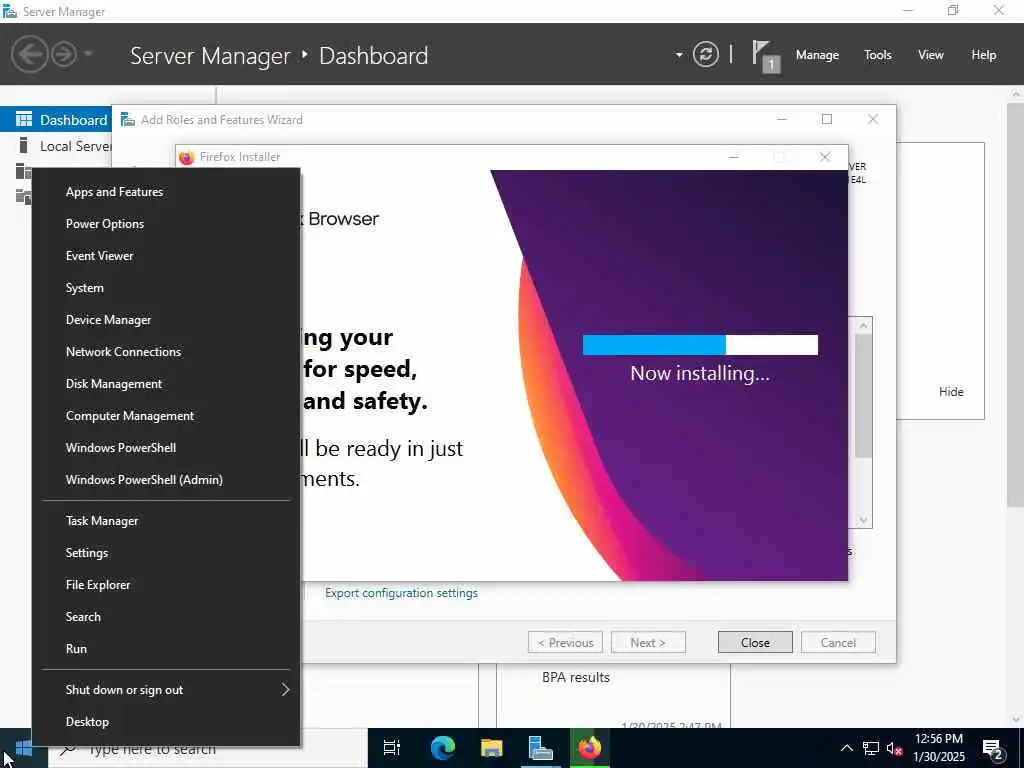This screenshot has width=1024, height=768.
Task: Show Desktop via the context menu
Action: (166, 722)
